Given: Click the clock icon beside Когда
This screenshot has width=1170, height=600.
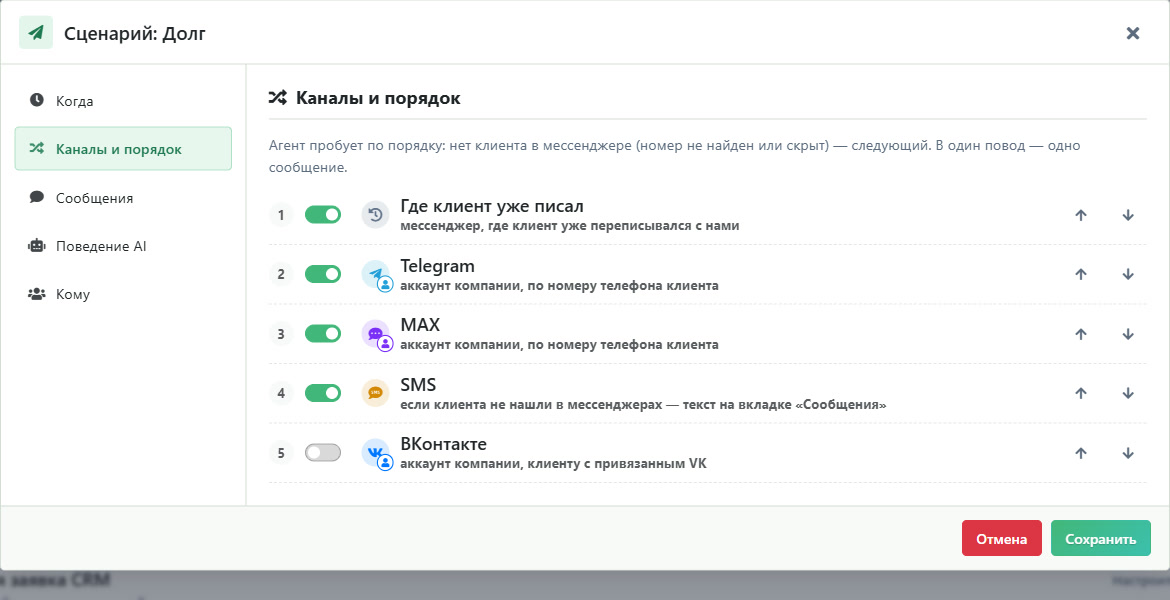Looking at the screenshot, I should [37, 100].
